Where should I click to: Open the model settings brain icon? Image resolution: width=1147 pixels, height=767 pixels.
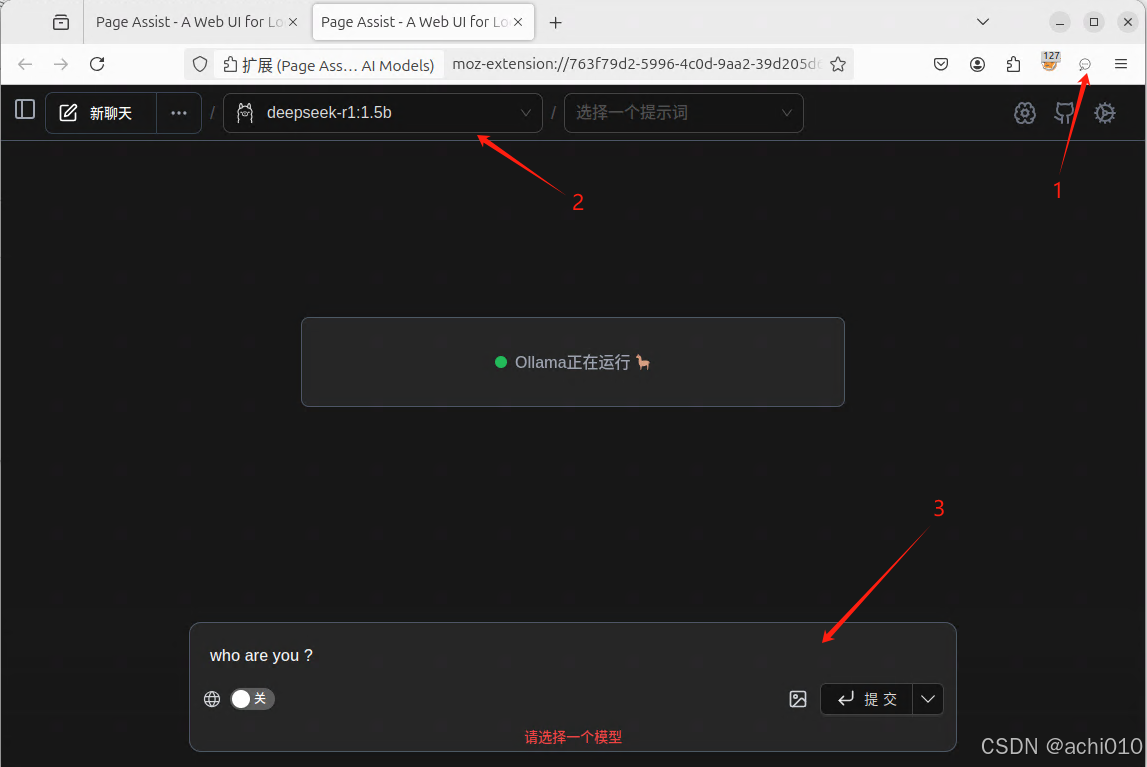click(x=1025, y=113)
